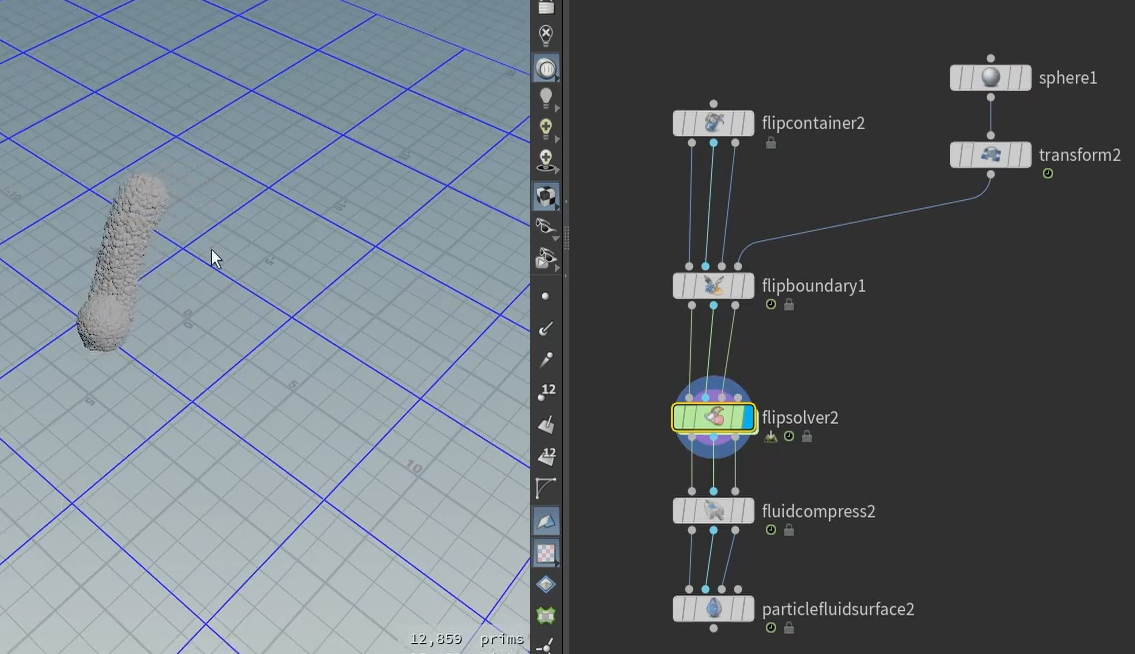The height and width of the screenshot is (654, 1135).
Task: Toggle blue display flag on flipsolver2
Action: [748, 418]
